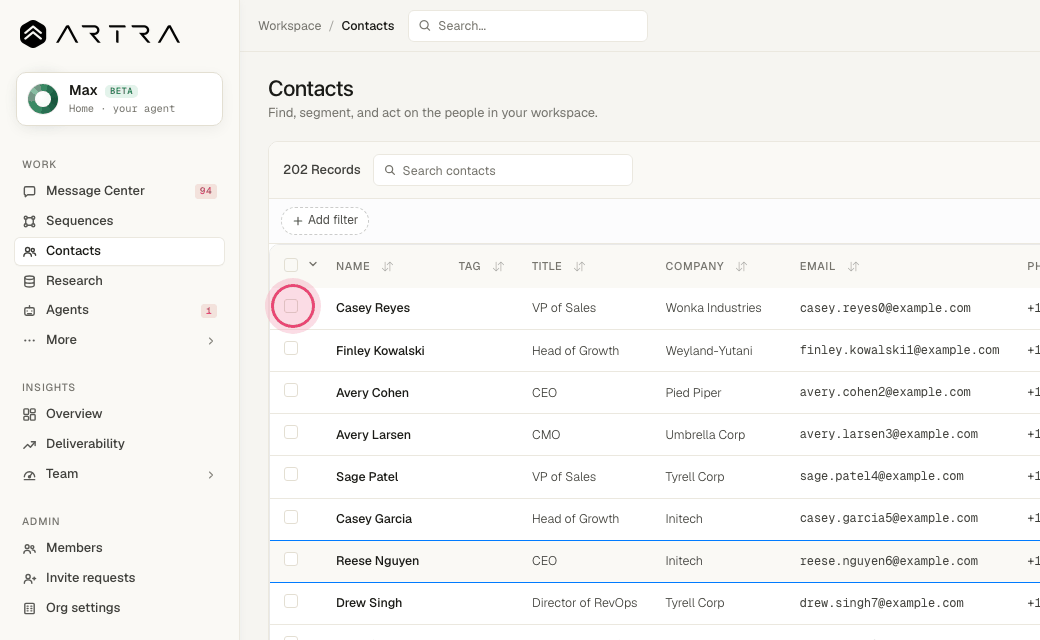Sort by Email column arrows
The width and height of the screenshot is (1040, 640).
coord(853,266)
